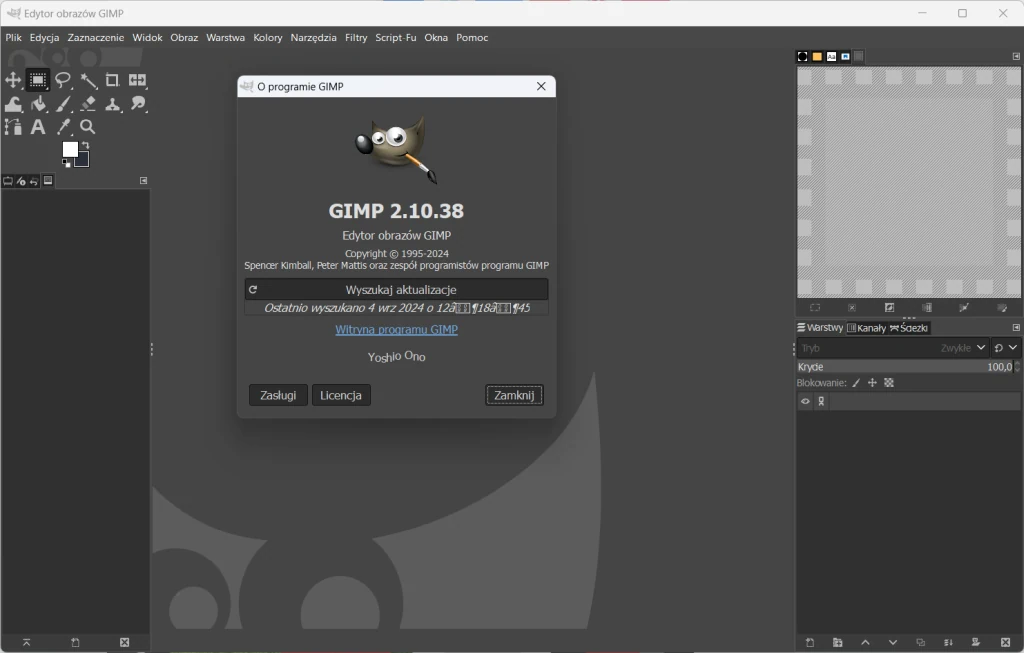
Task: Open the Witryna programu GIMP link
Action: pos(396,330)
